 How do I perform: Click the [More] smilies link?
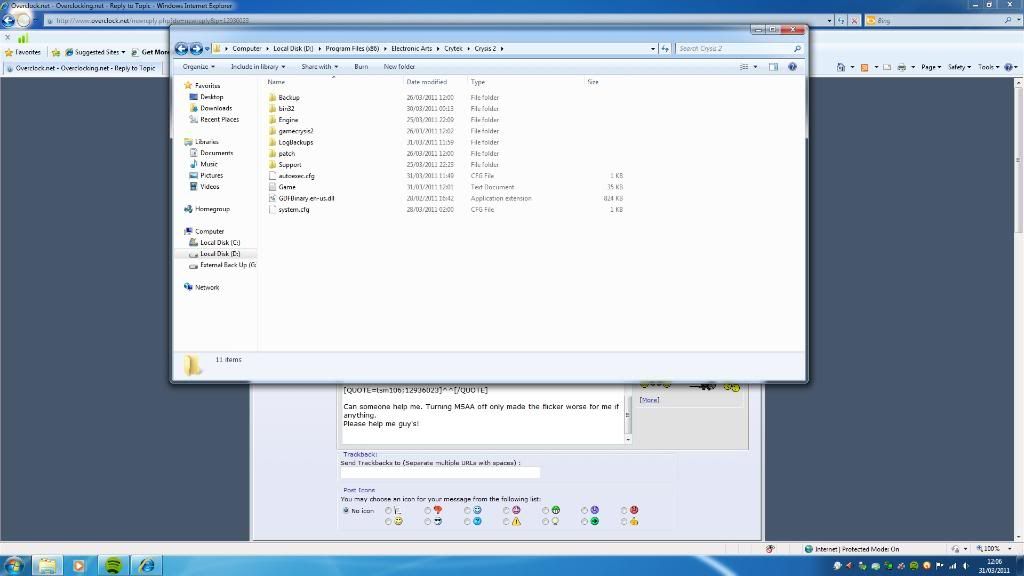649,400
